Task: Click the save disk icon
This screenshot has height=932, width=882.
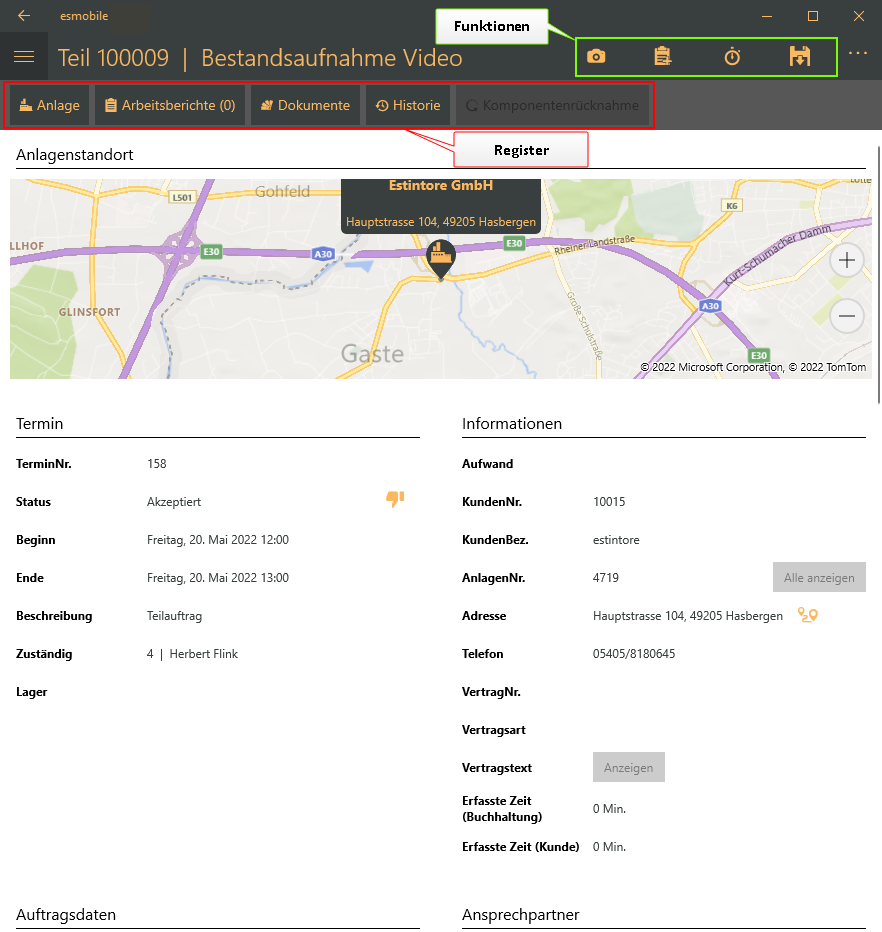Action: [799, 57]
